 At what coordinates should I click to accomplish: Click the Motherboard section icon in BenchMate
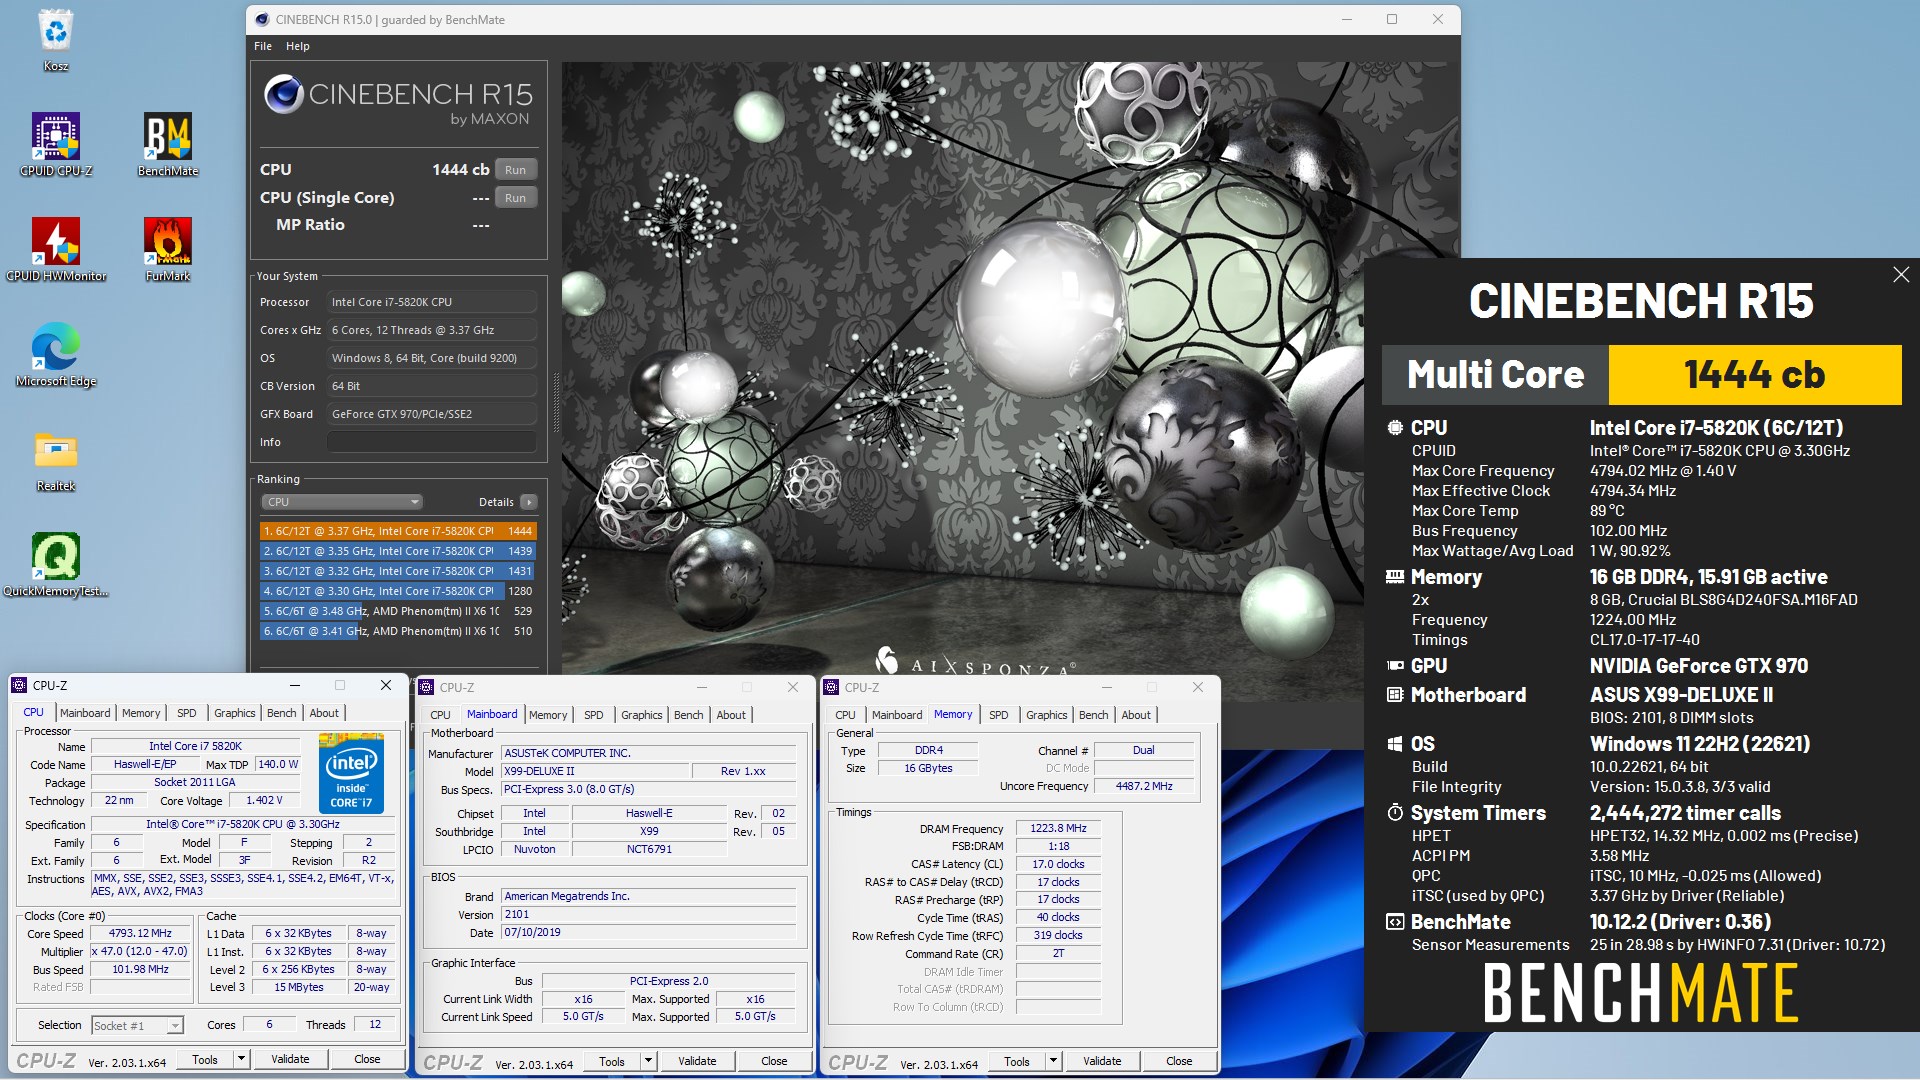coord(1395,695)
